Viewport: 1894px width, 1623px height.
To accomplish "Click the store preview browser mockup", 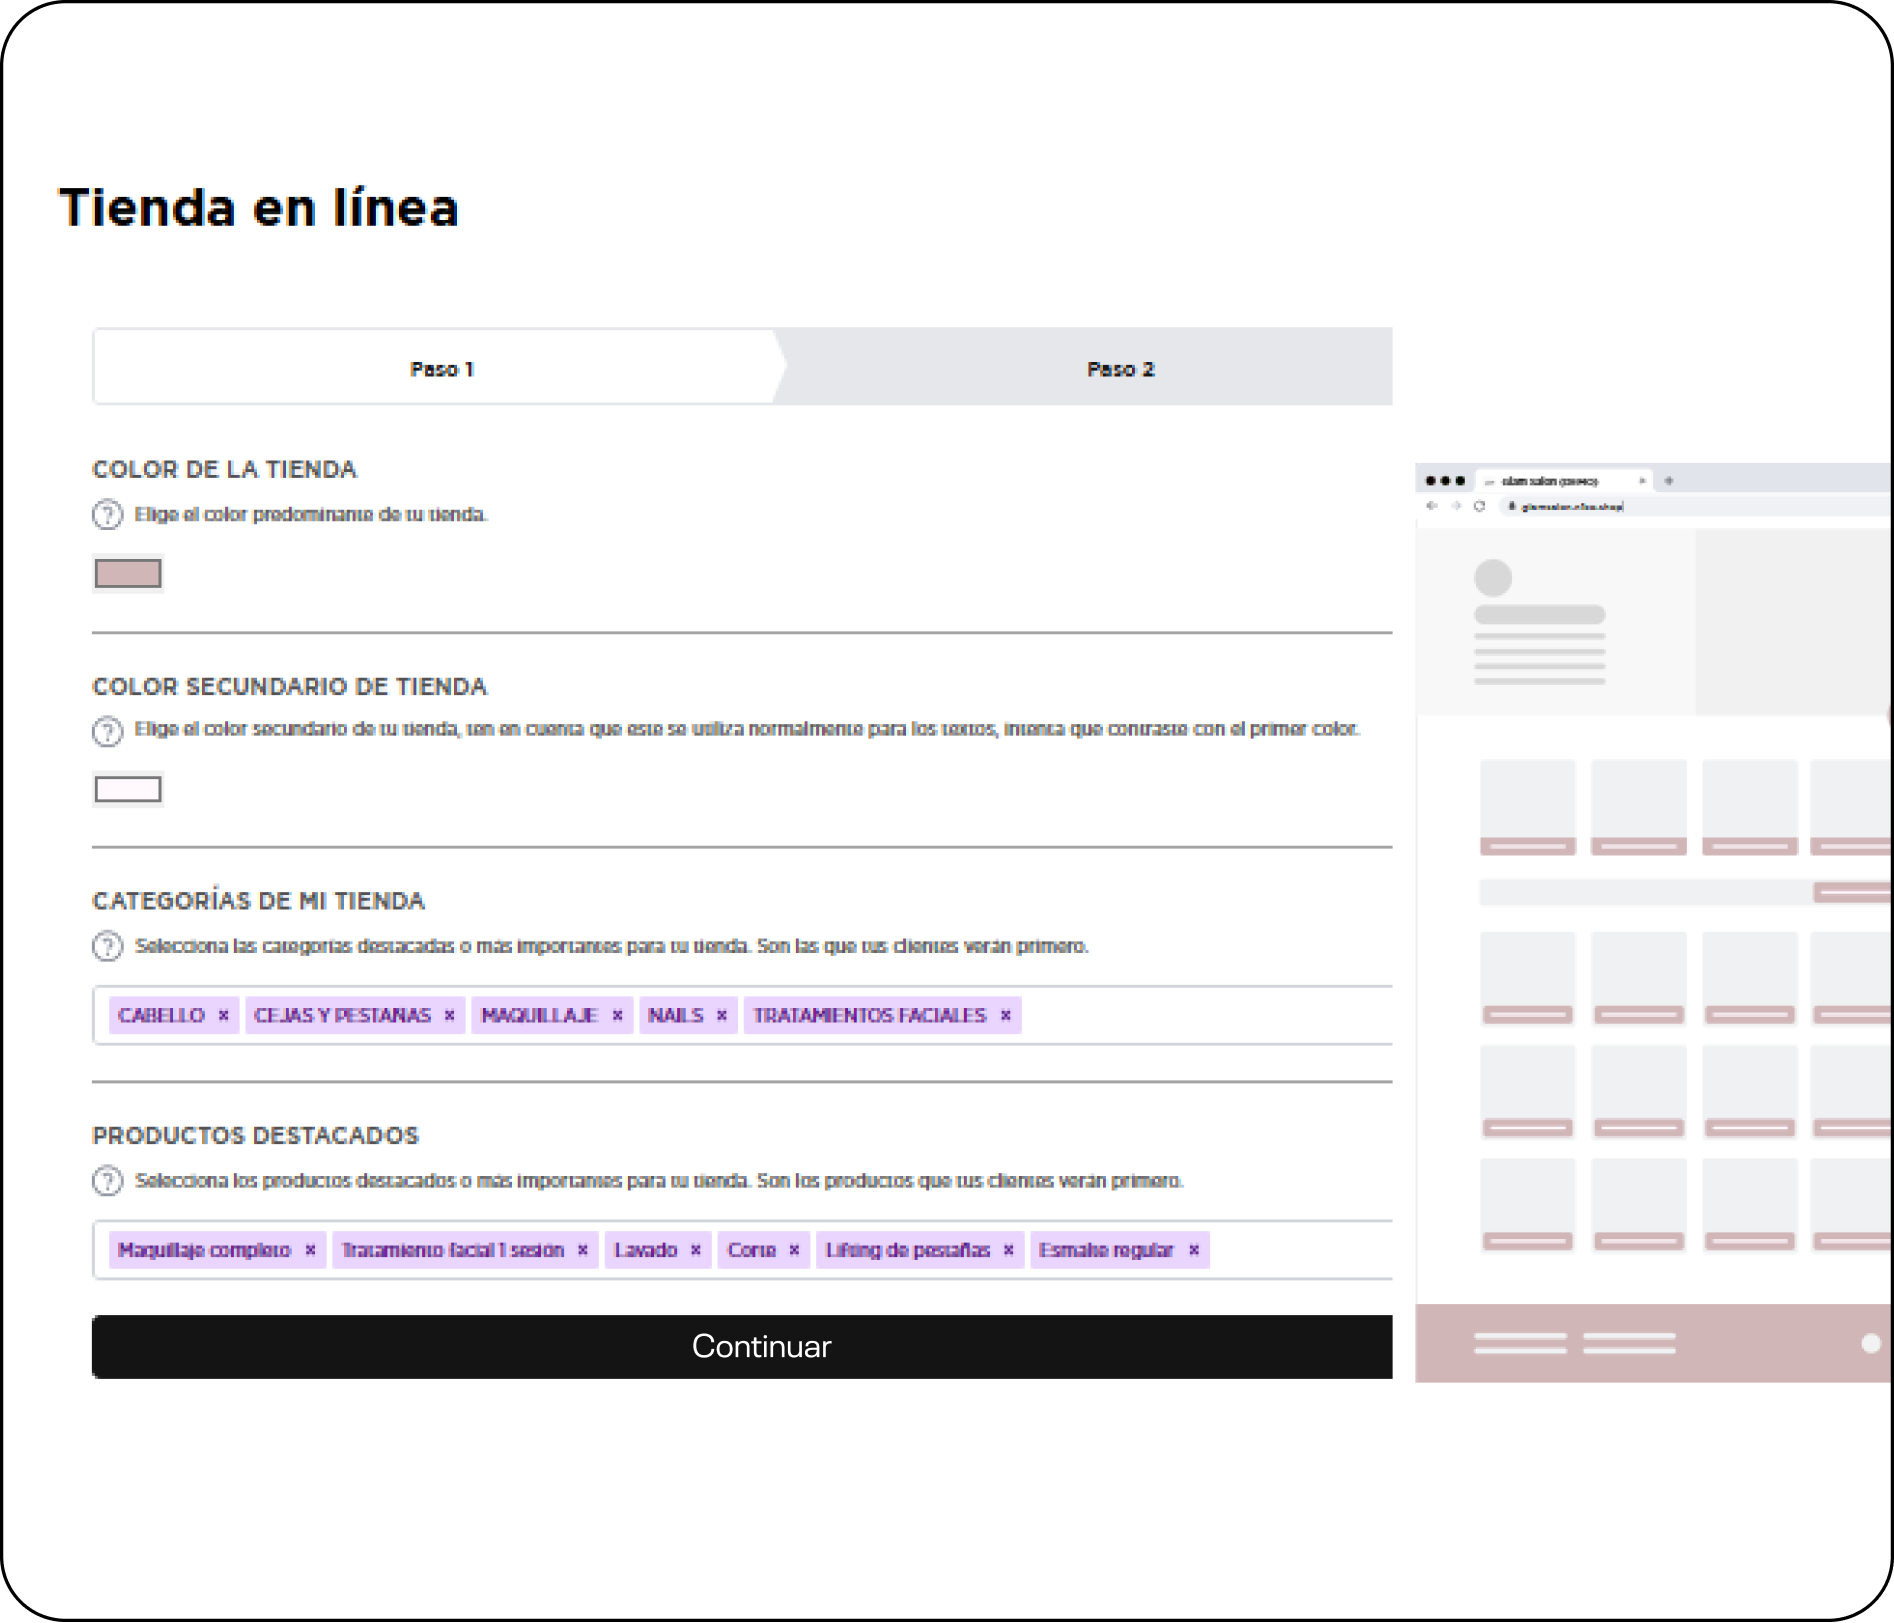I will 1654,922.
